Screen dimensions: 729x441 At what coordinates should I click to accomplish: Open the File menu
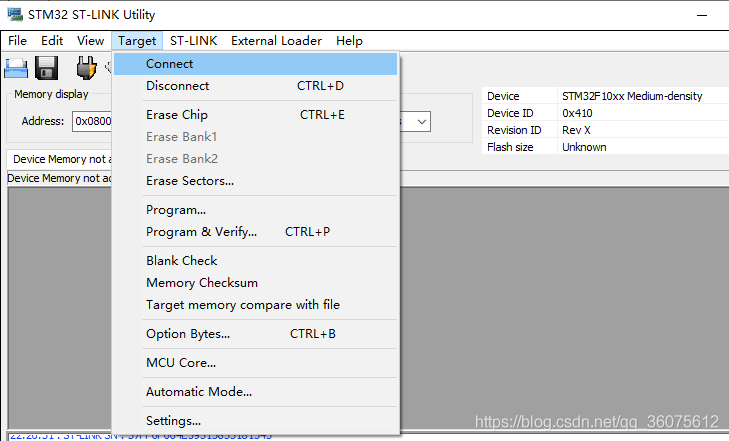point(18,41)
